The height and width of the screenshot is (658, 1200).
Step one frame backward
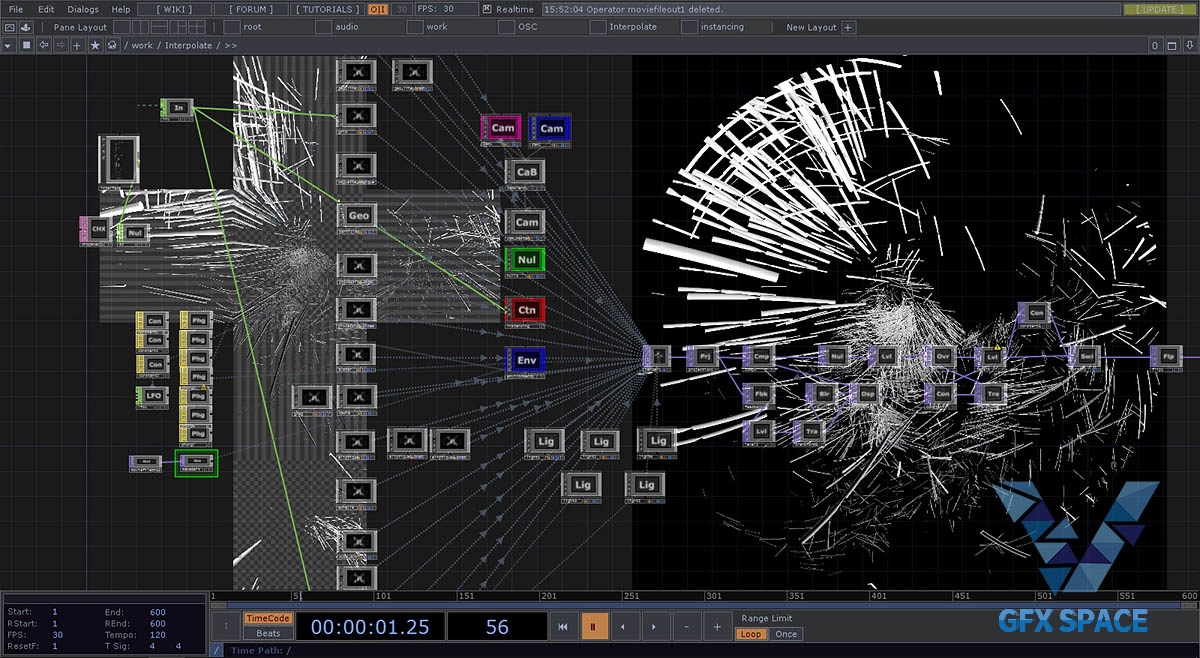[624, 627]
